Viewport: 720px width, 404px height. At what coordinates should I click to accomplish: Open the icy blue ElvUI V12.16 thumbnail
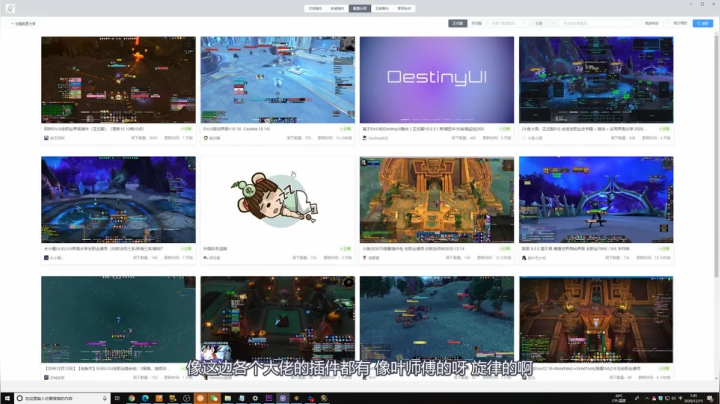[x=277, y=80]
